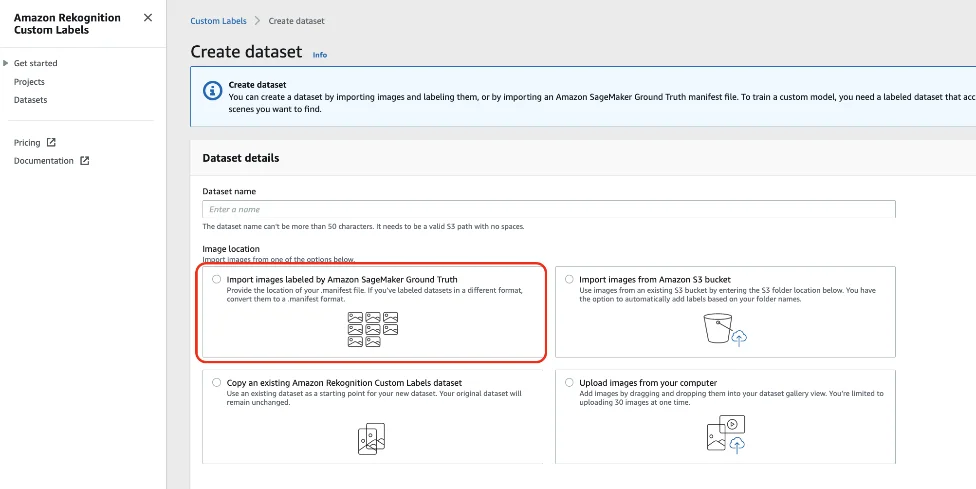
Task: Expand the Get started section arrow
Action: coord(6,64)
